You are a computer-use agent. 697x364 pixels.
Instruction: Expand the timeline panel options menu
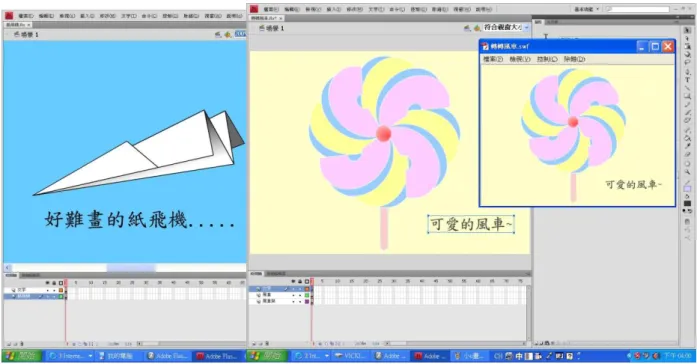tap(528, 274)
